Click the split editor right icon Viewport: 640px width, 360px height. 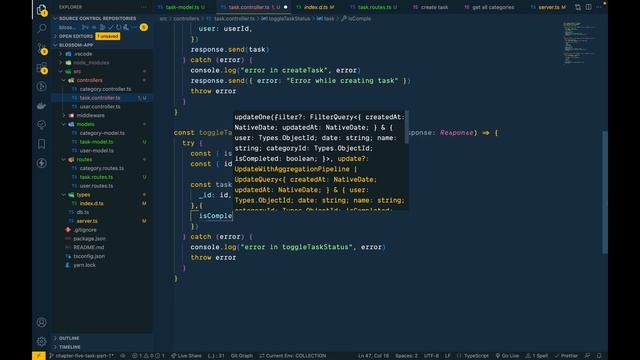click(588, 7)
